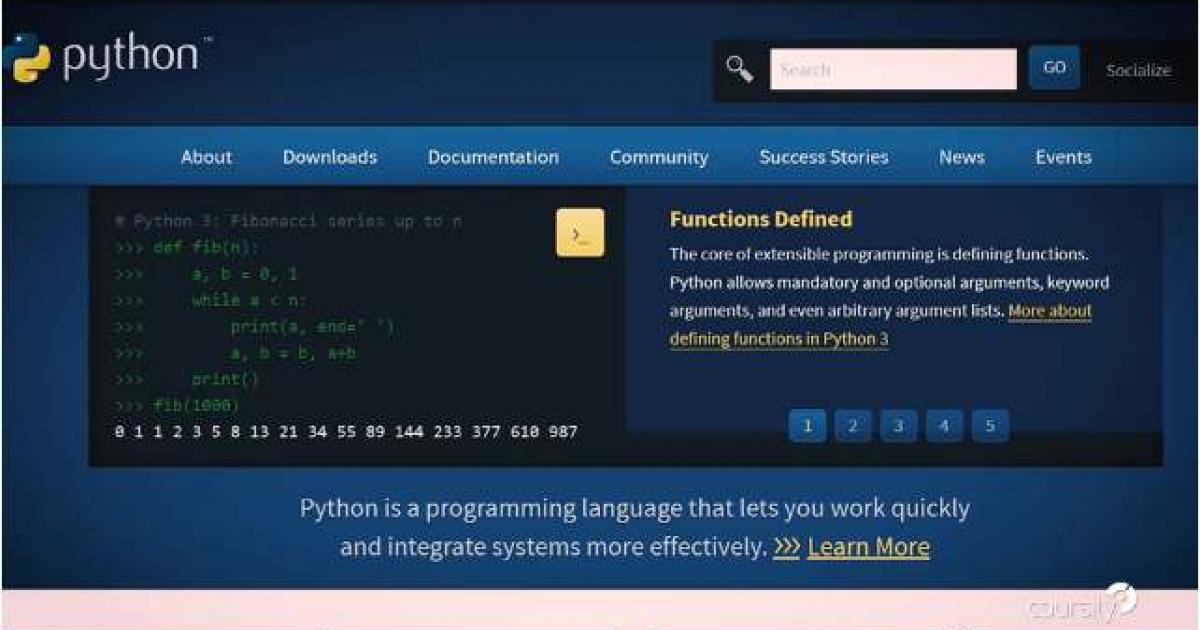Open the About menu

tap(206, 157)
